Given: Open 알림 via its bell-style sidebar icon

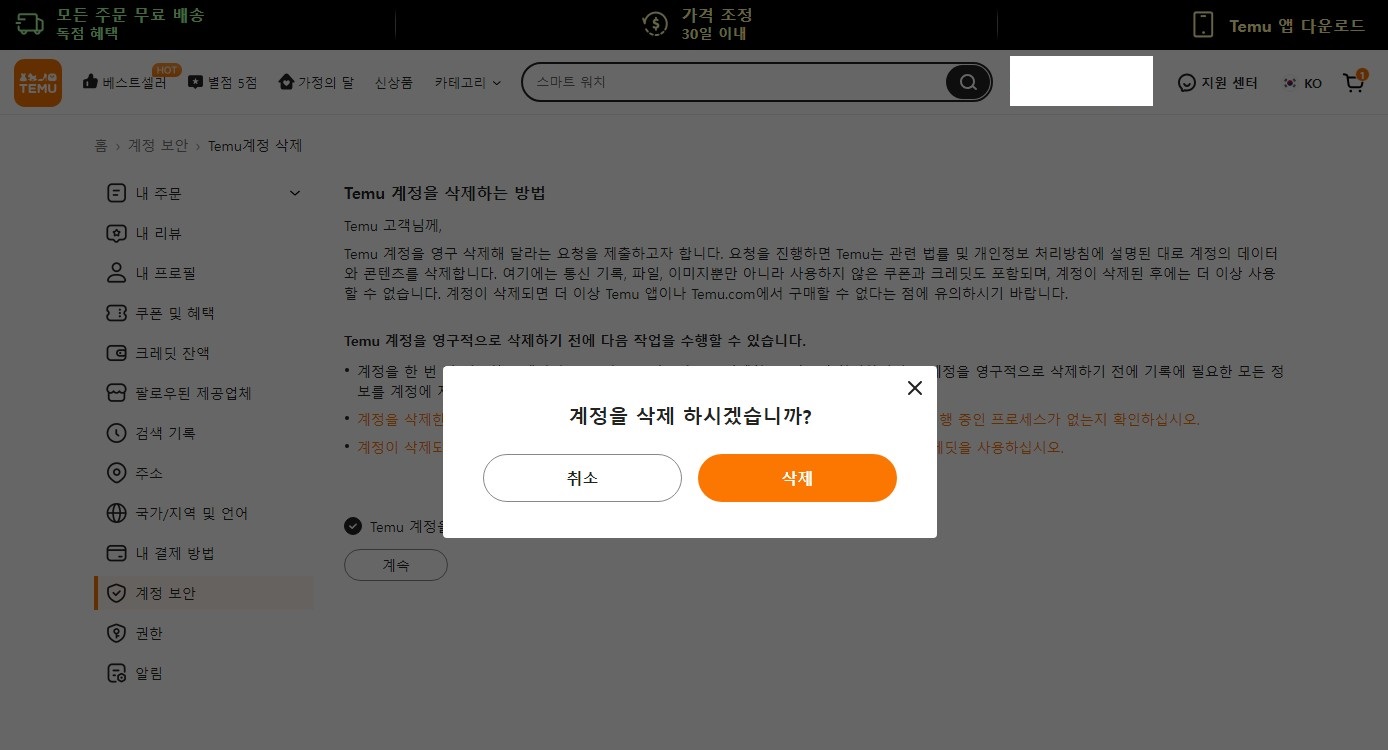Looking at the screenshot, I should pyautogui.click(x=115, y=673).
